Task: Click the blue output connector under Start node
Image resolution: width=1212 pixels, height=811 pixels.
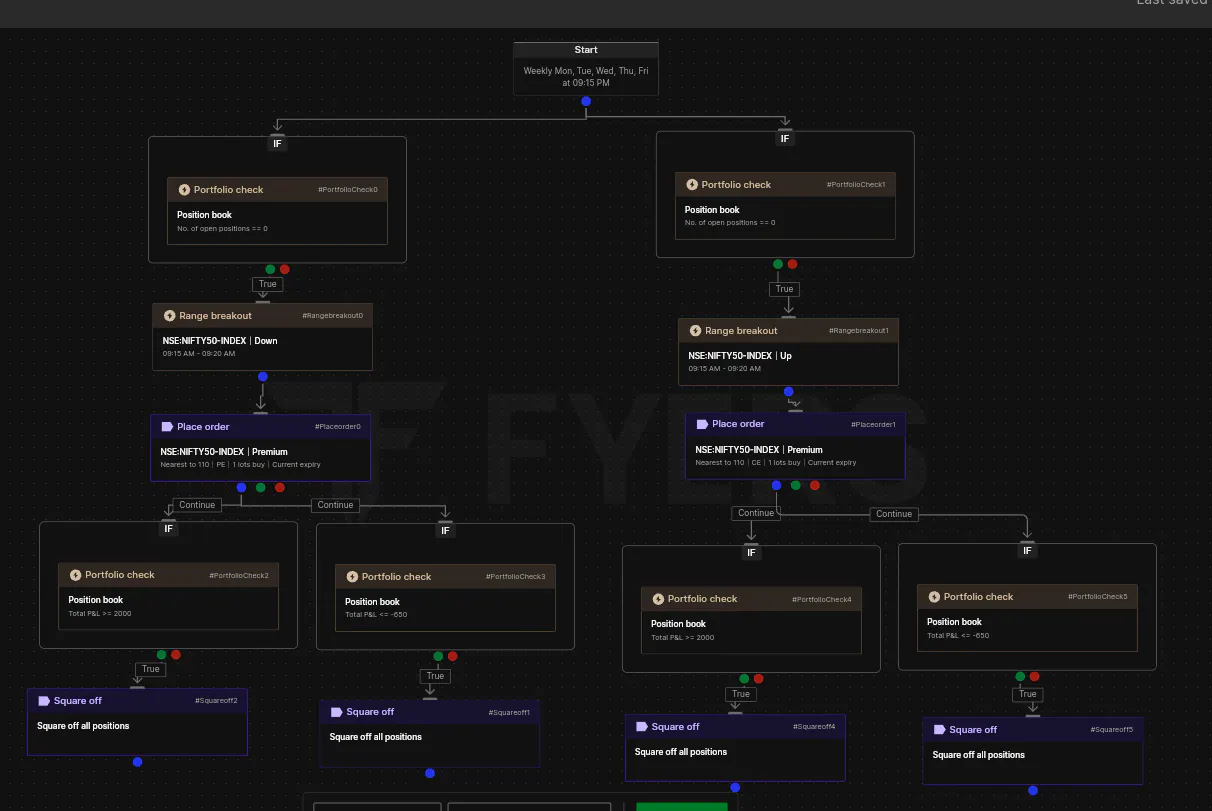Action: 586,101
